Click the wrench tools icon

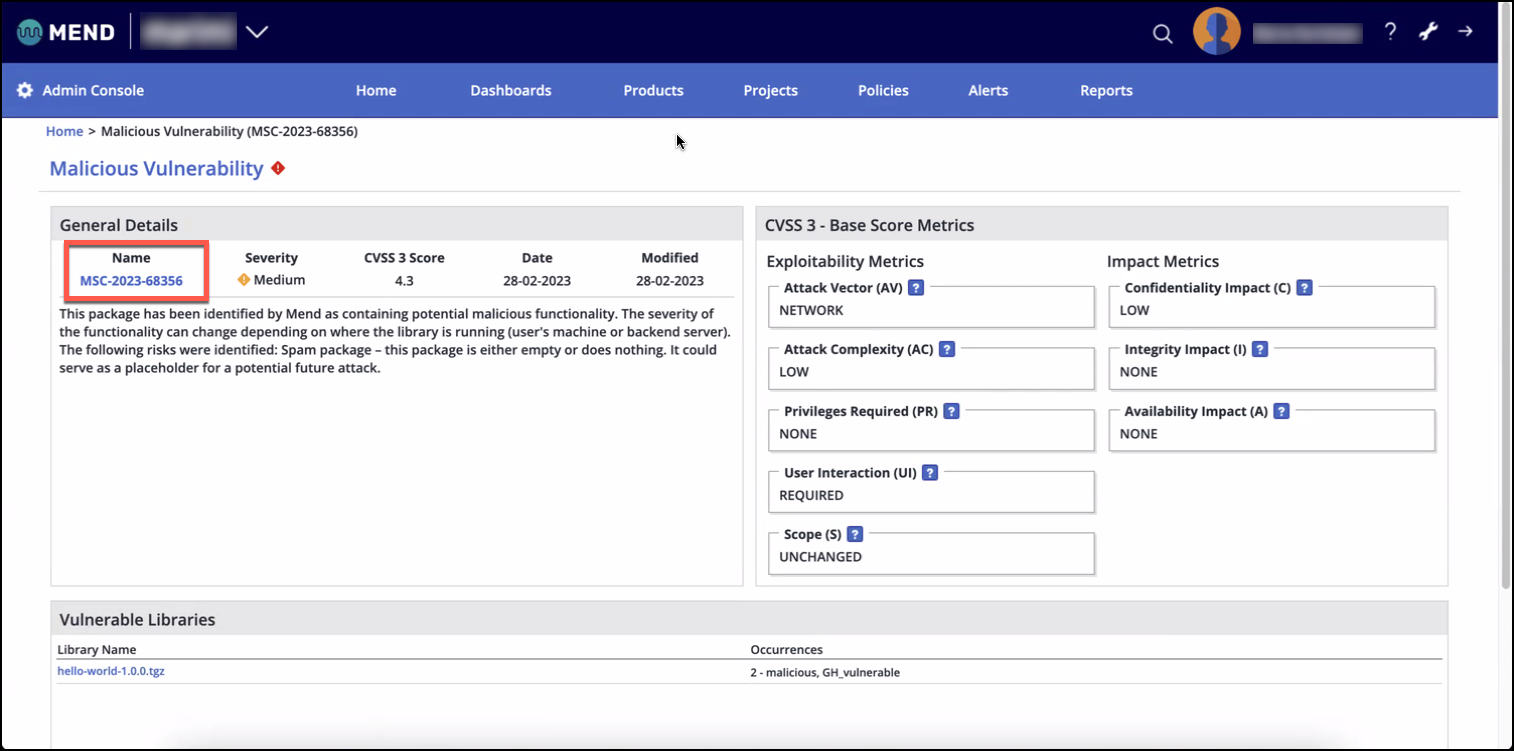[1427, 31]
